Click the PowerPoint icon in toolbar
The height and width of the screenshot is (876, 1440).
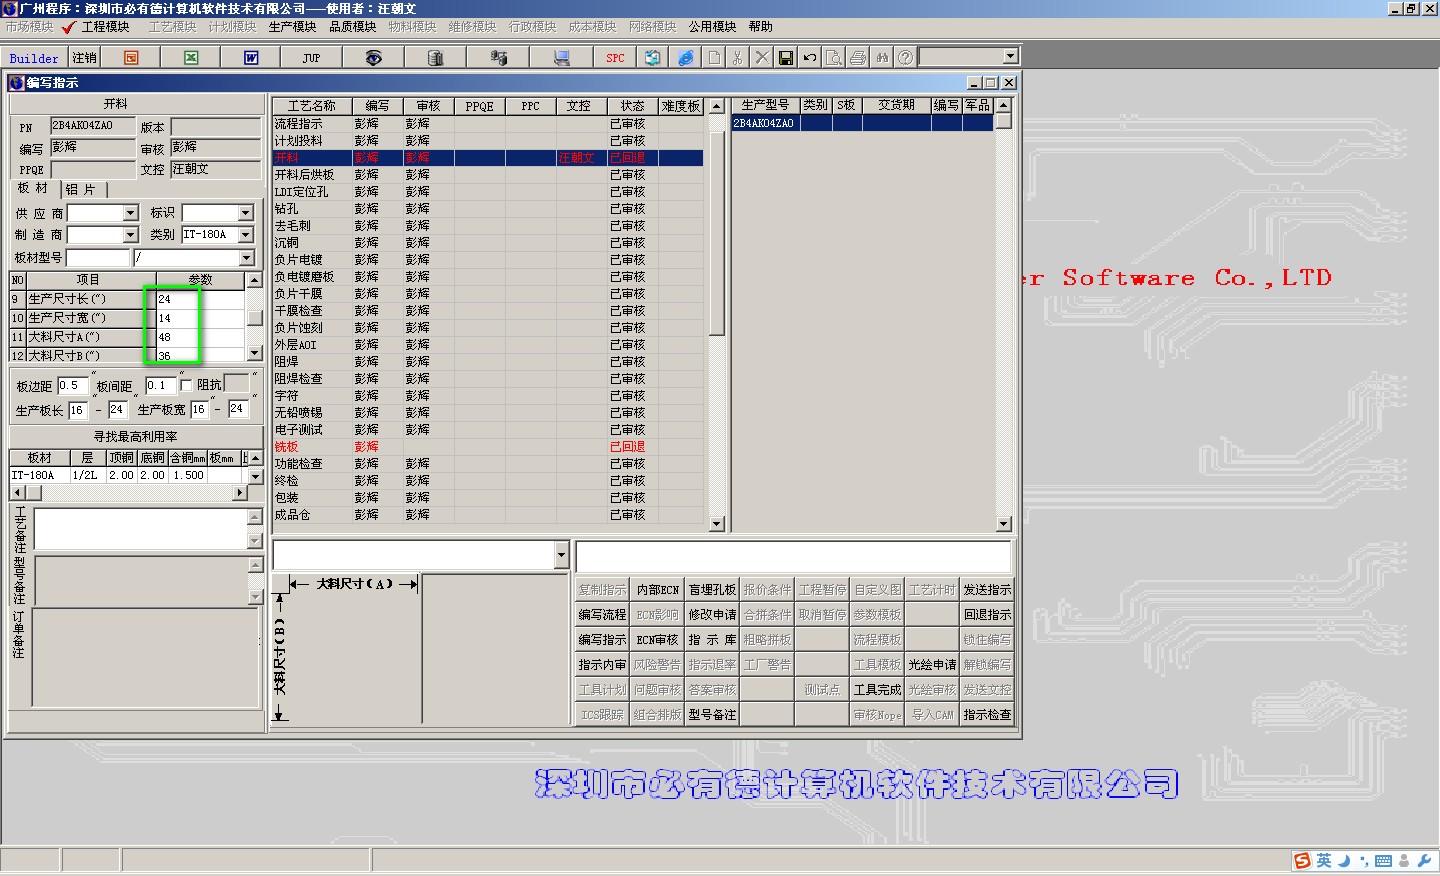pos(131,58)
